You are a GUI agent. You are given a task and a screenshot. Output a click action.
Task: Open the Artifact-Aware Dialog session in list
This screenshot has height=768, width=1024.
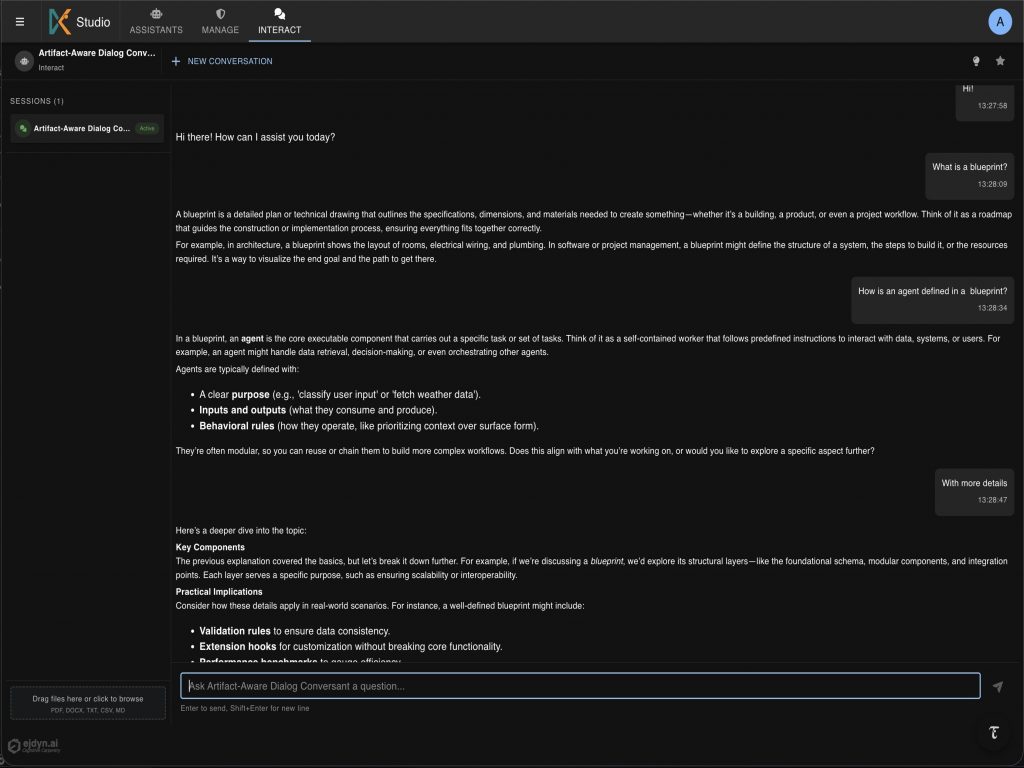pyautogui.click(x=82, y=129)
